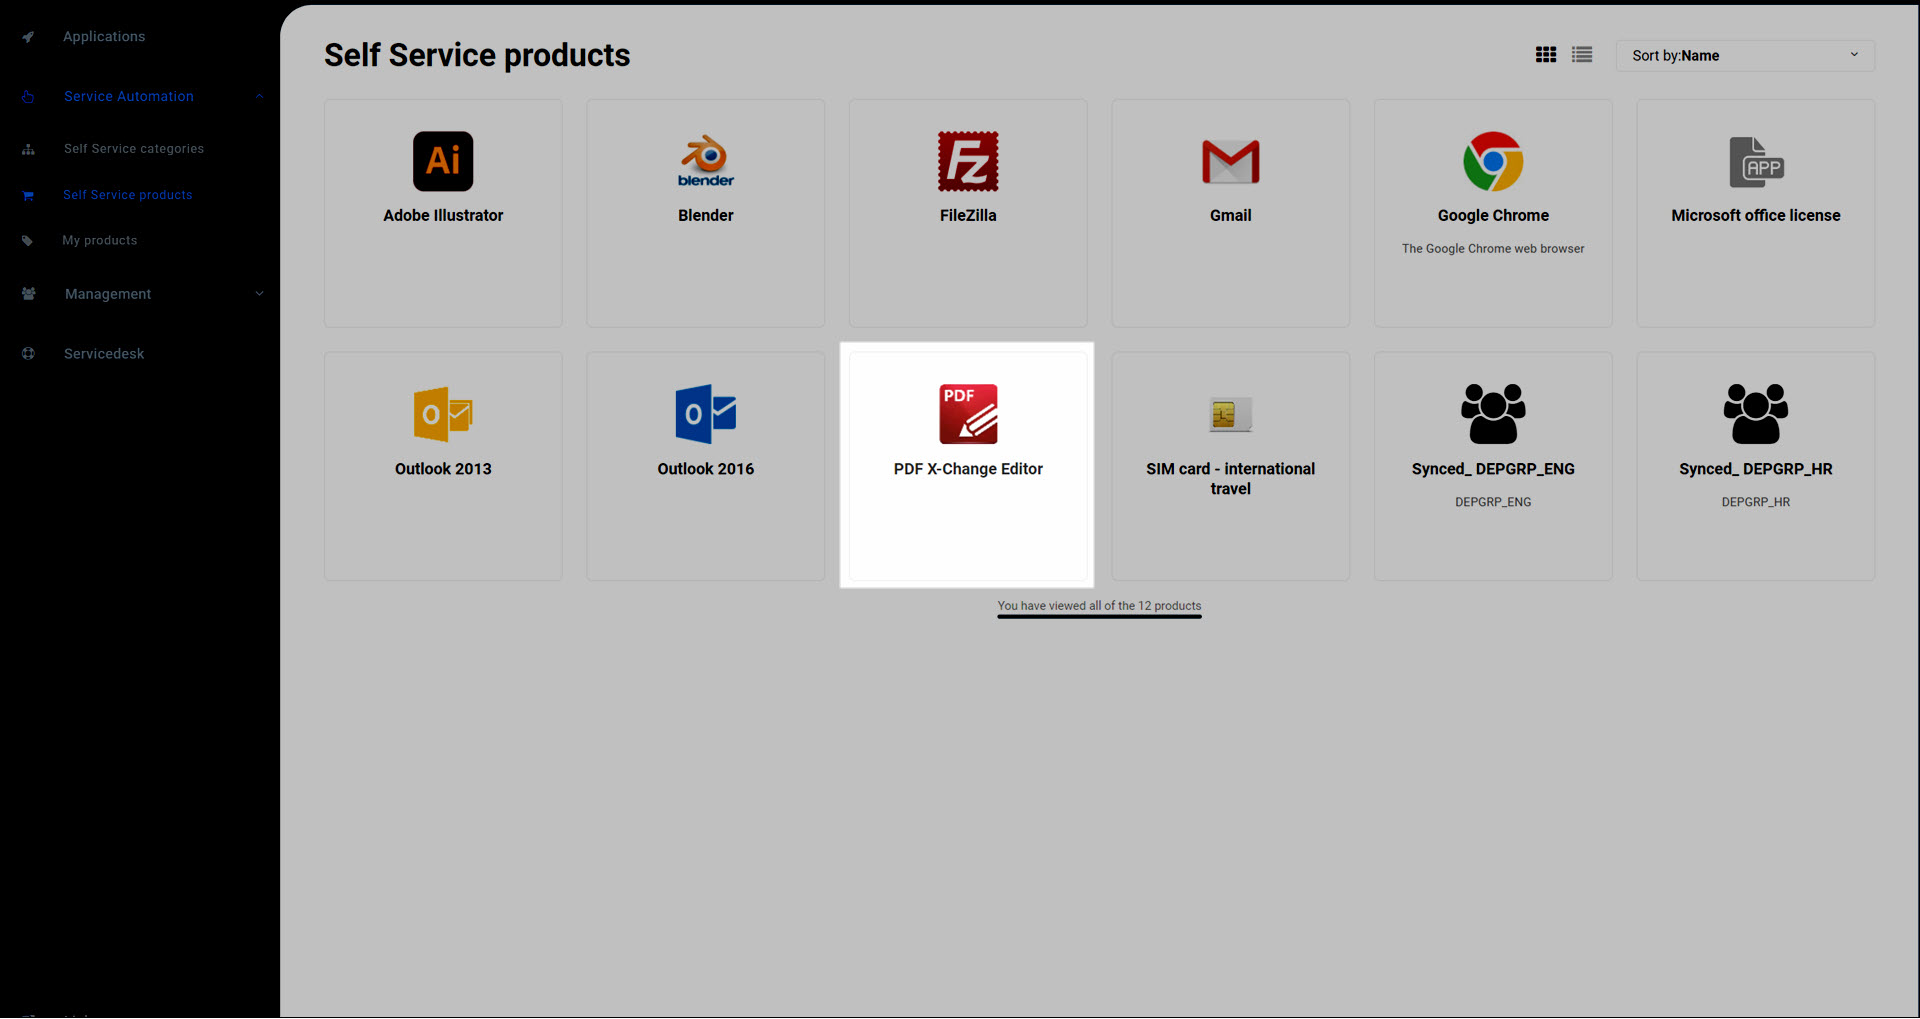The height and width of the screenshot is (1019, 1920).
Task: Open the Google Chrome product icon
Action: point(1493,161)
